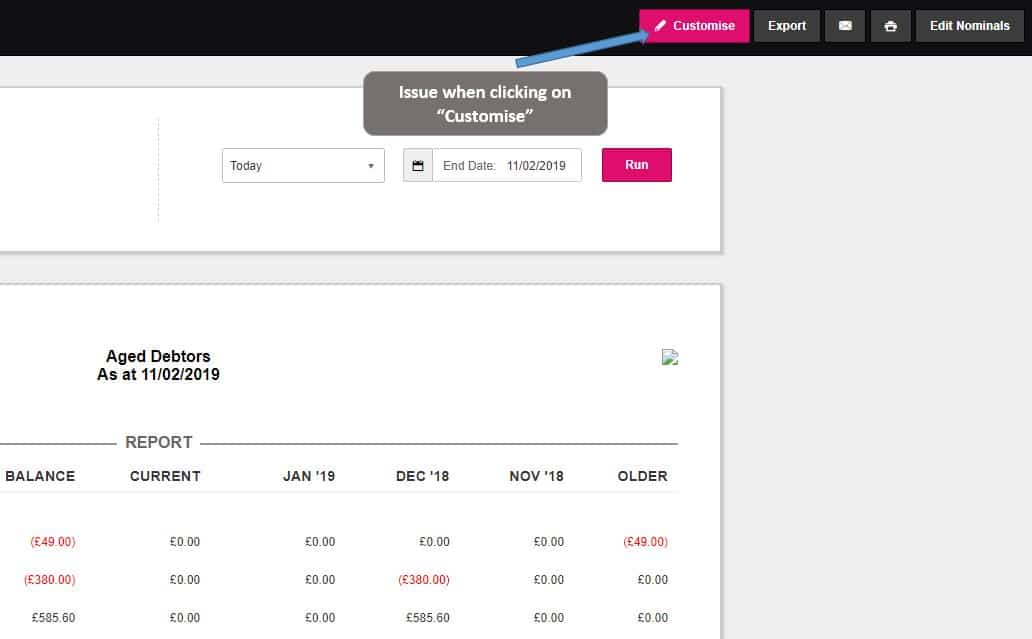Open the Today period dropdown
The width and height of the screenshot is (1032, 639).
coord(302,166)
